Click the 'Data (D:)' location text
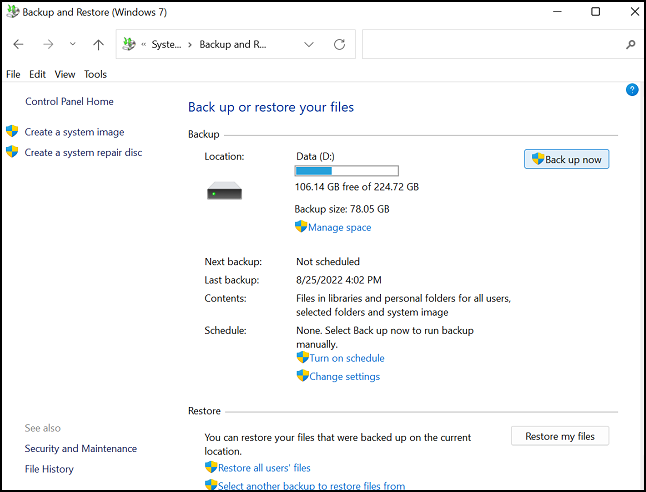The width and height of the screenshot is (646, 492). coord(315,156)
